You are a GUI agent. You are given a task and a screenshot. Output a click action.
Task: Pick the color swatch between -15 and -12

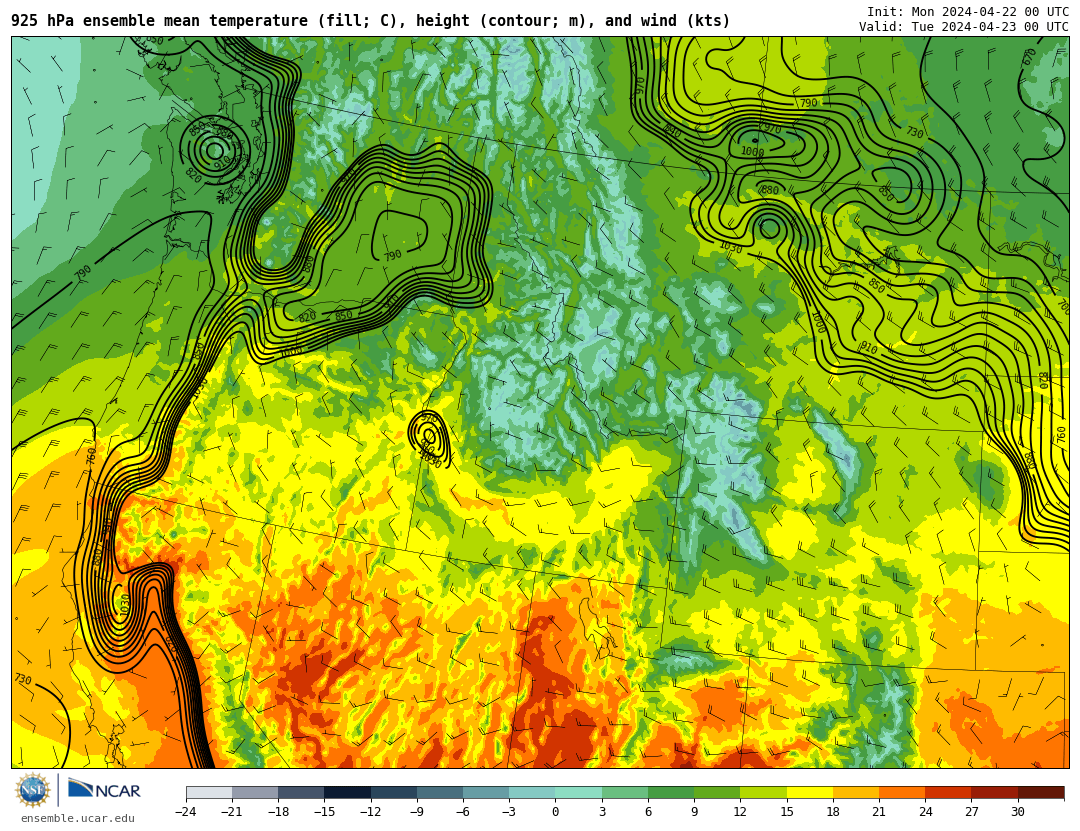(348, 792)
